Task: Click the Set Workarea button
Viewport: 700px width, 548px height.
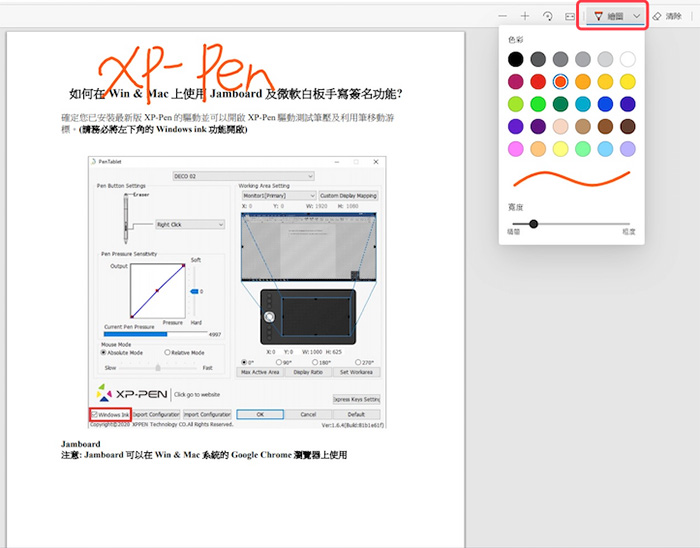Action: [356, 372]
